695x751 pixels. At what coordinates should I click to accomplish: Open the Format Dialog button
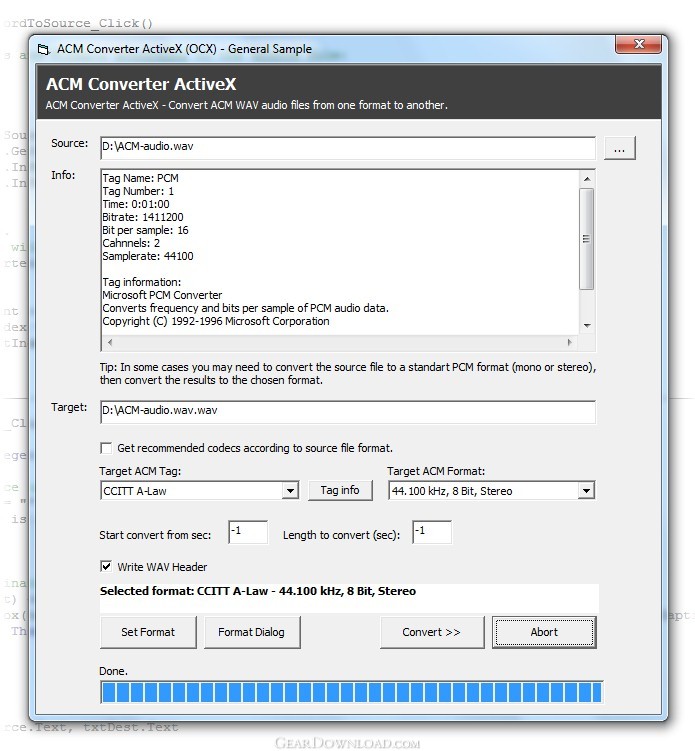point(252,632)
